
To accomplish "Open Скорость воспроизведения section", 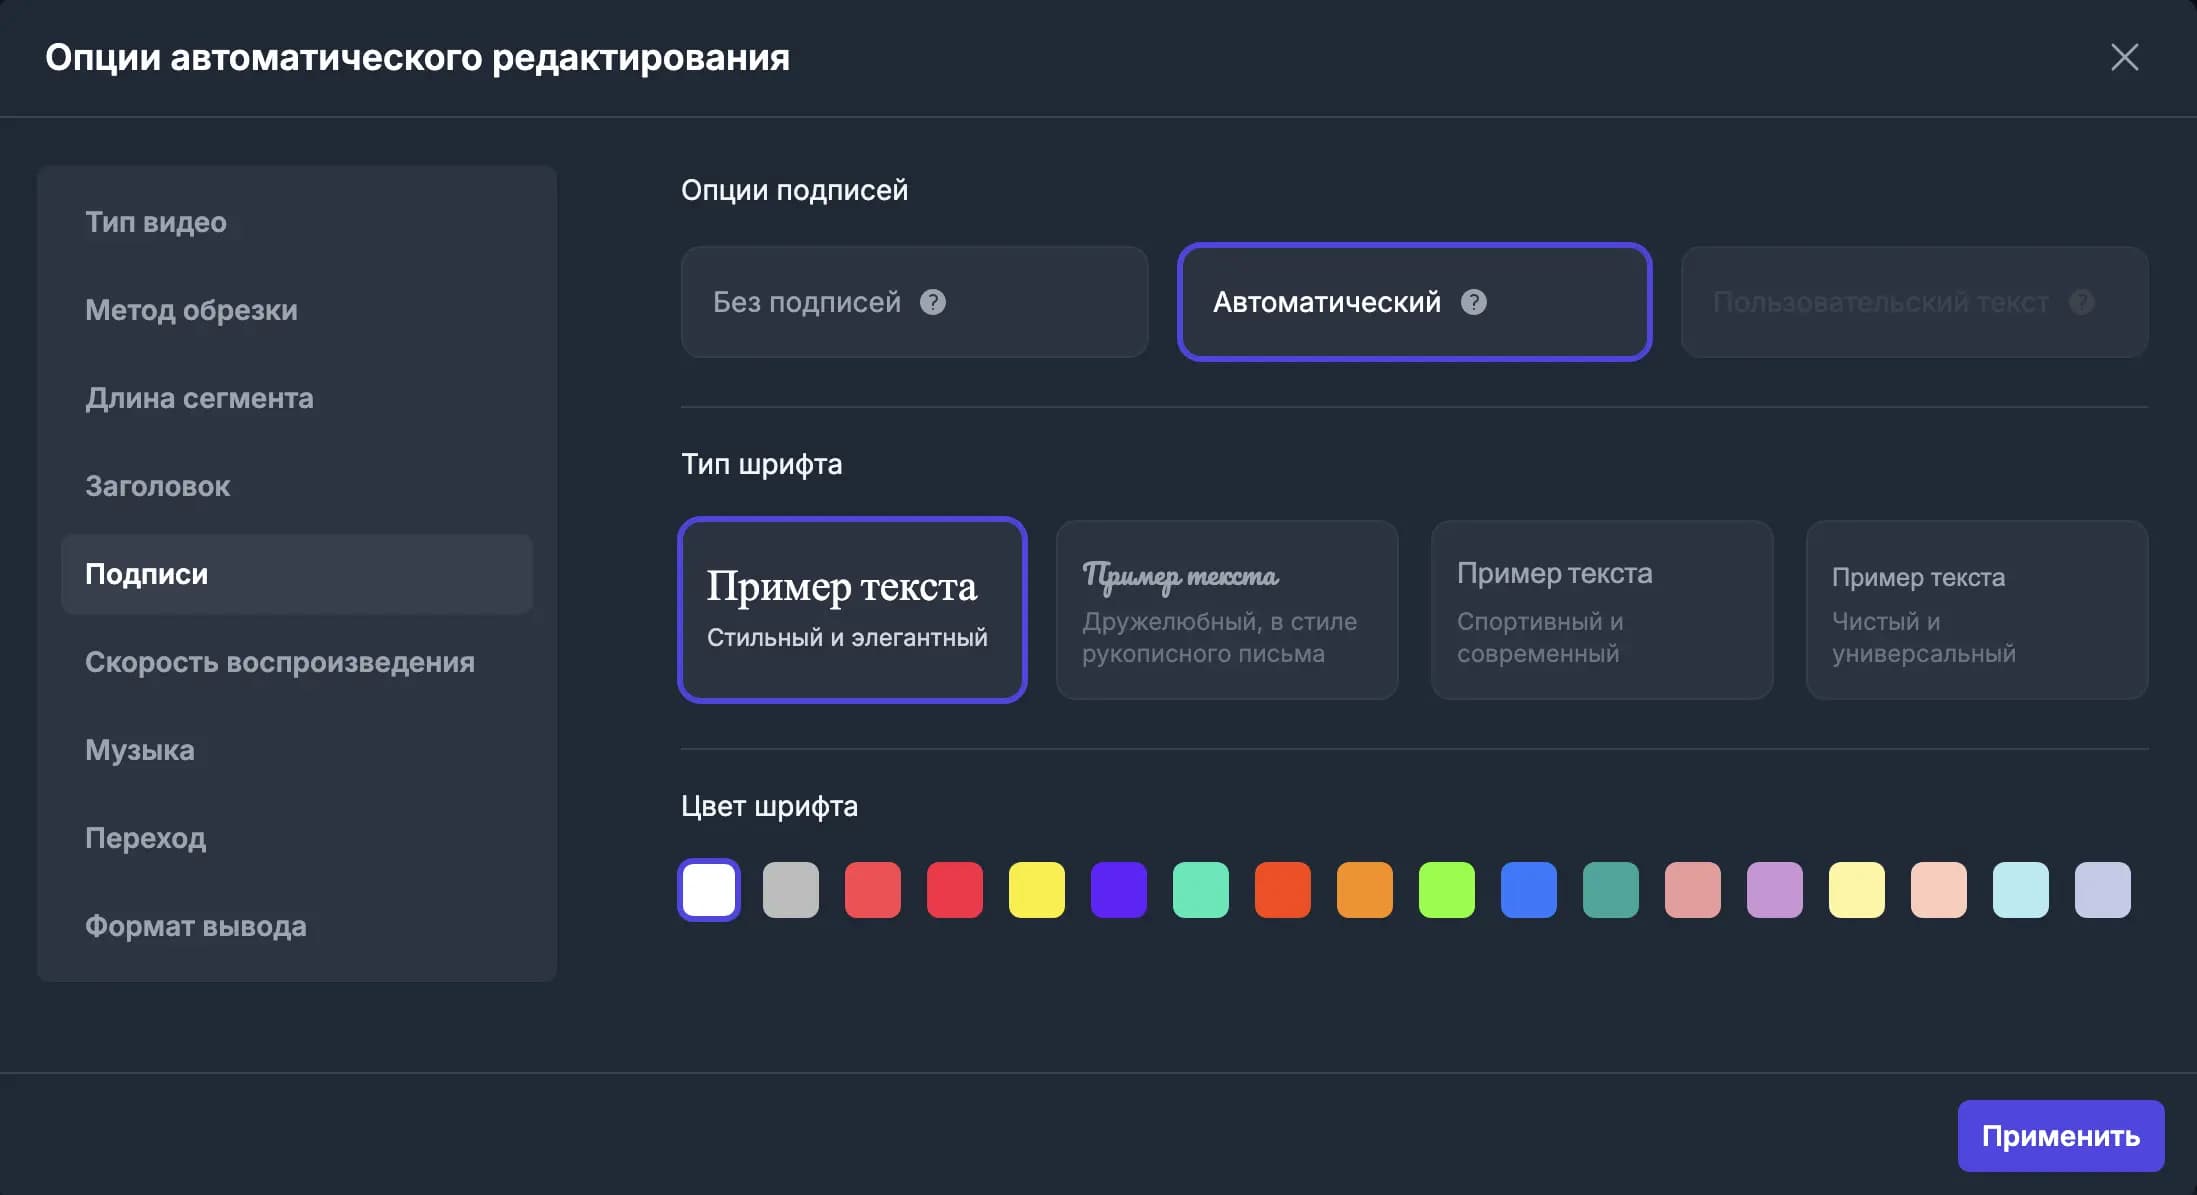I will coord(280,662).
